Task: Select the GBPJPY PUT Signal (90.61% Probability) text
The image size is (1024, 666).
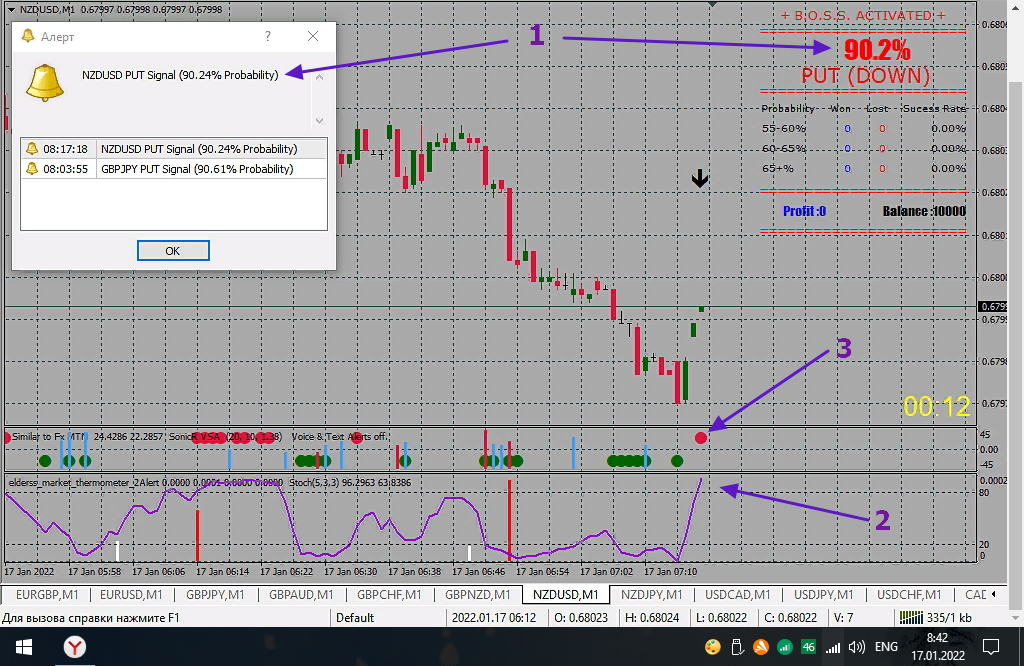Action: point(197,169)
